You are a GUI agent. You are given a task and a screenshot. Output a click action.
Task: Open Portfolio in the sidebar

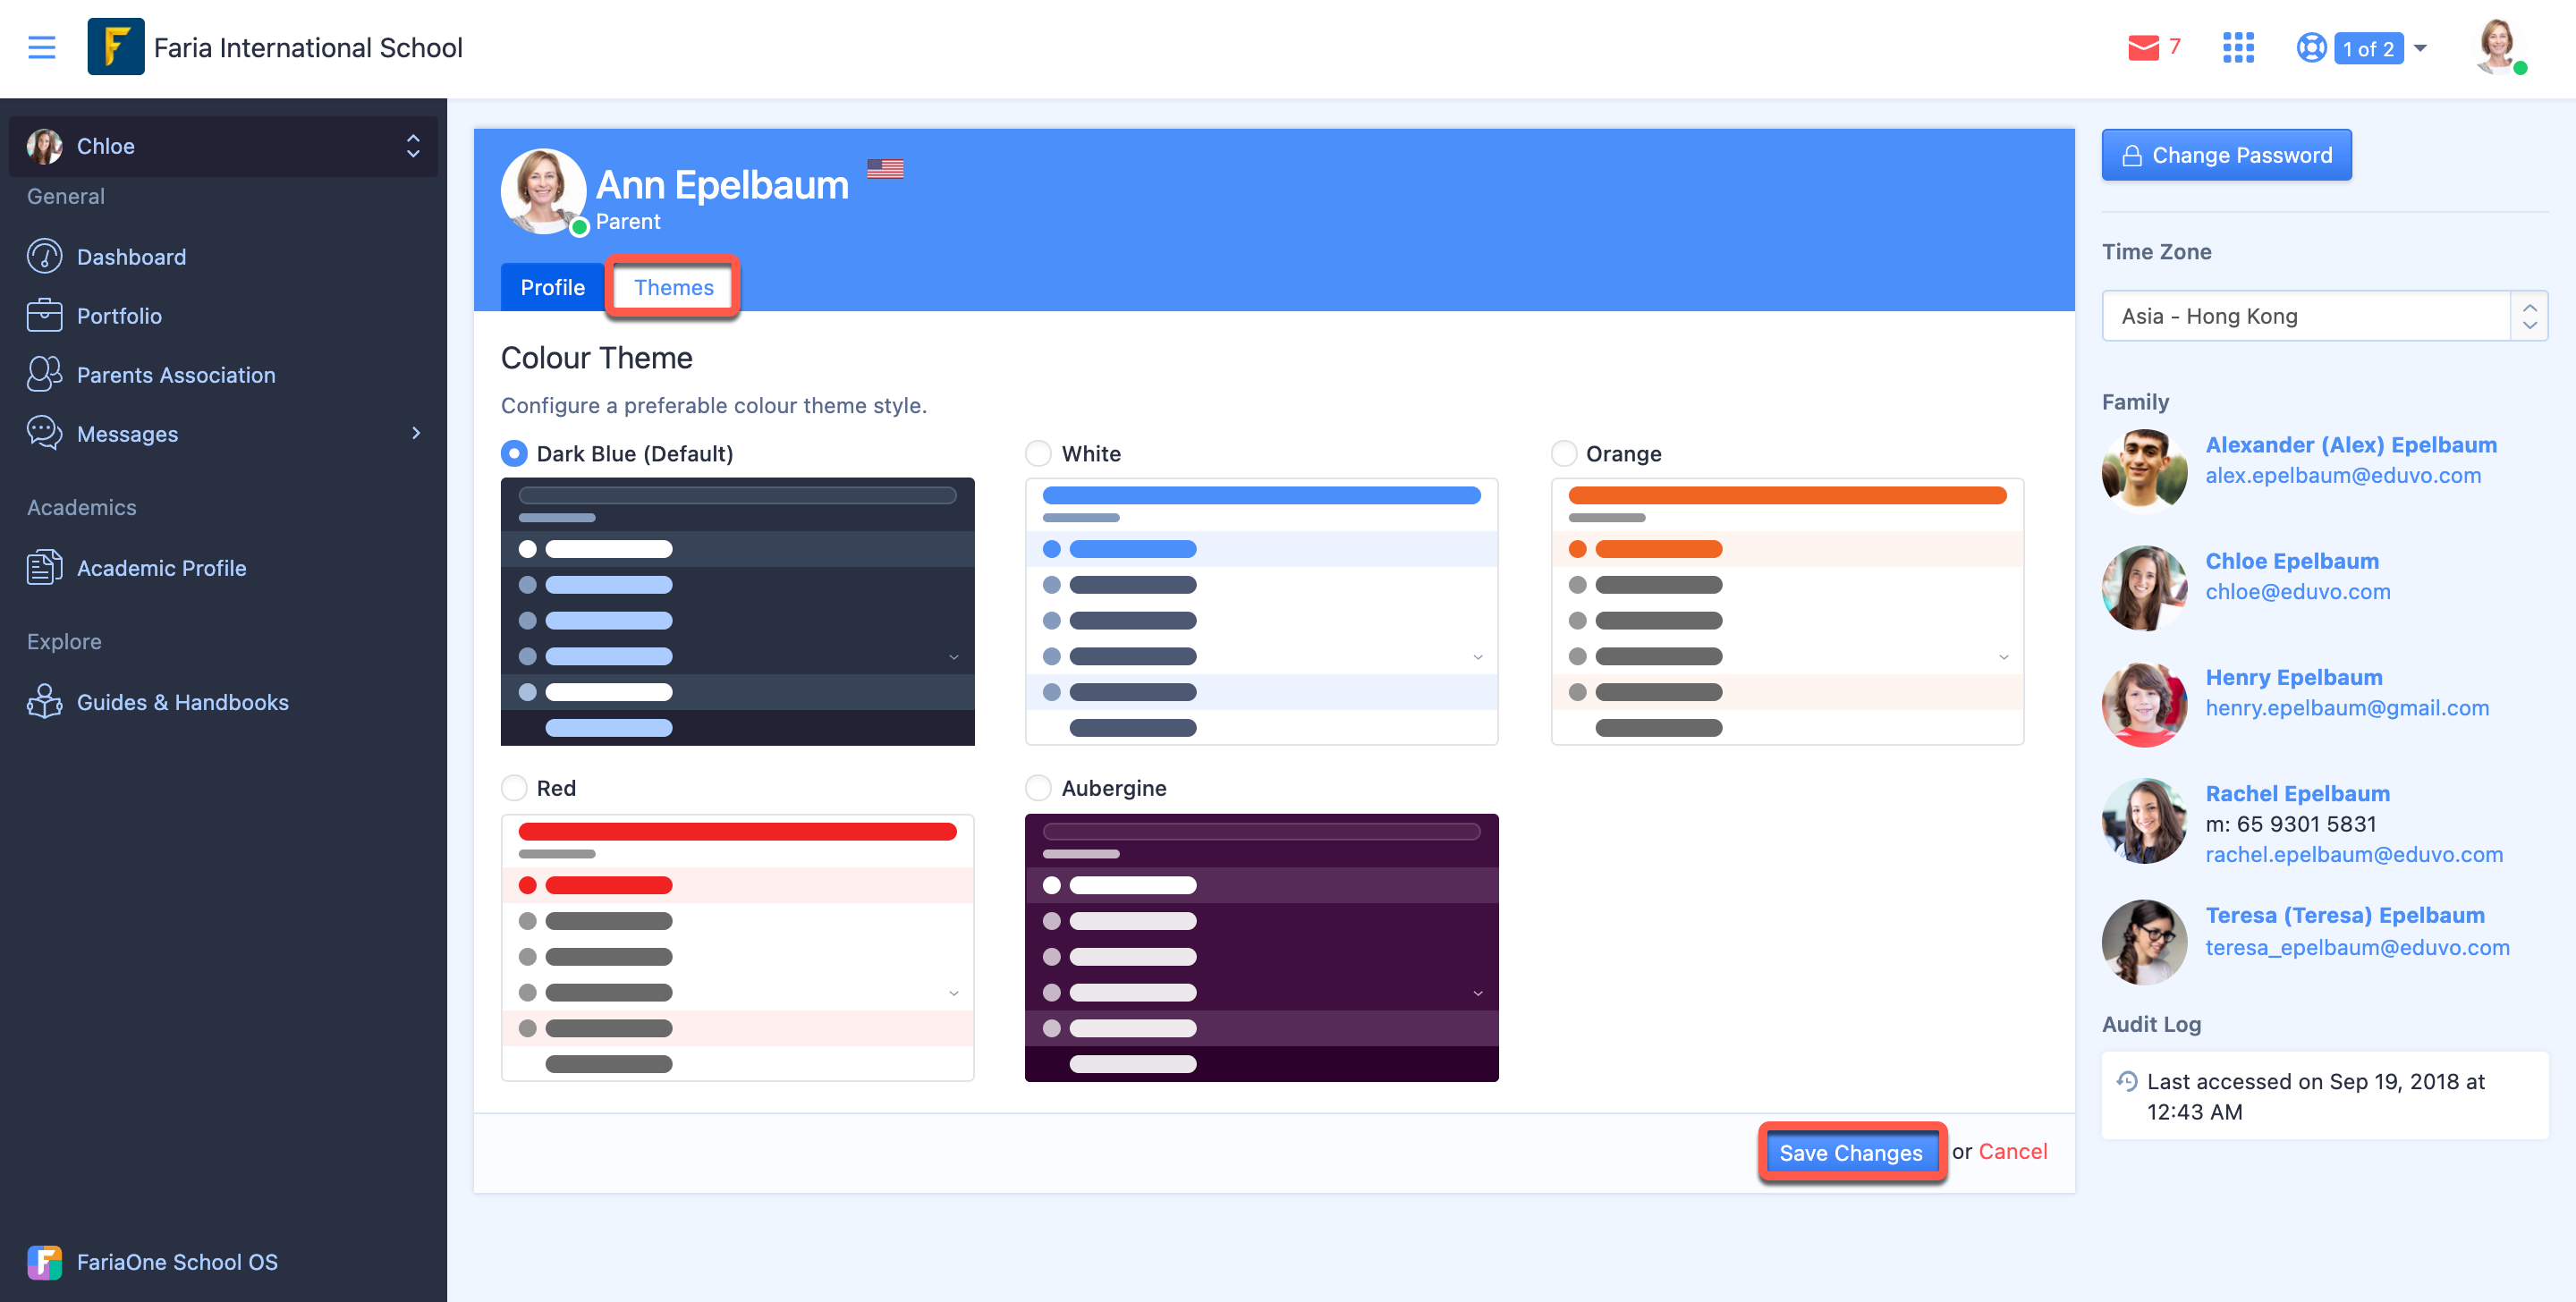point(119,315)
